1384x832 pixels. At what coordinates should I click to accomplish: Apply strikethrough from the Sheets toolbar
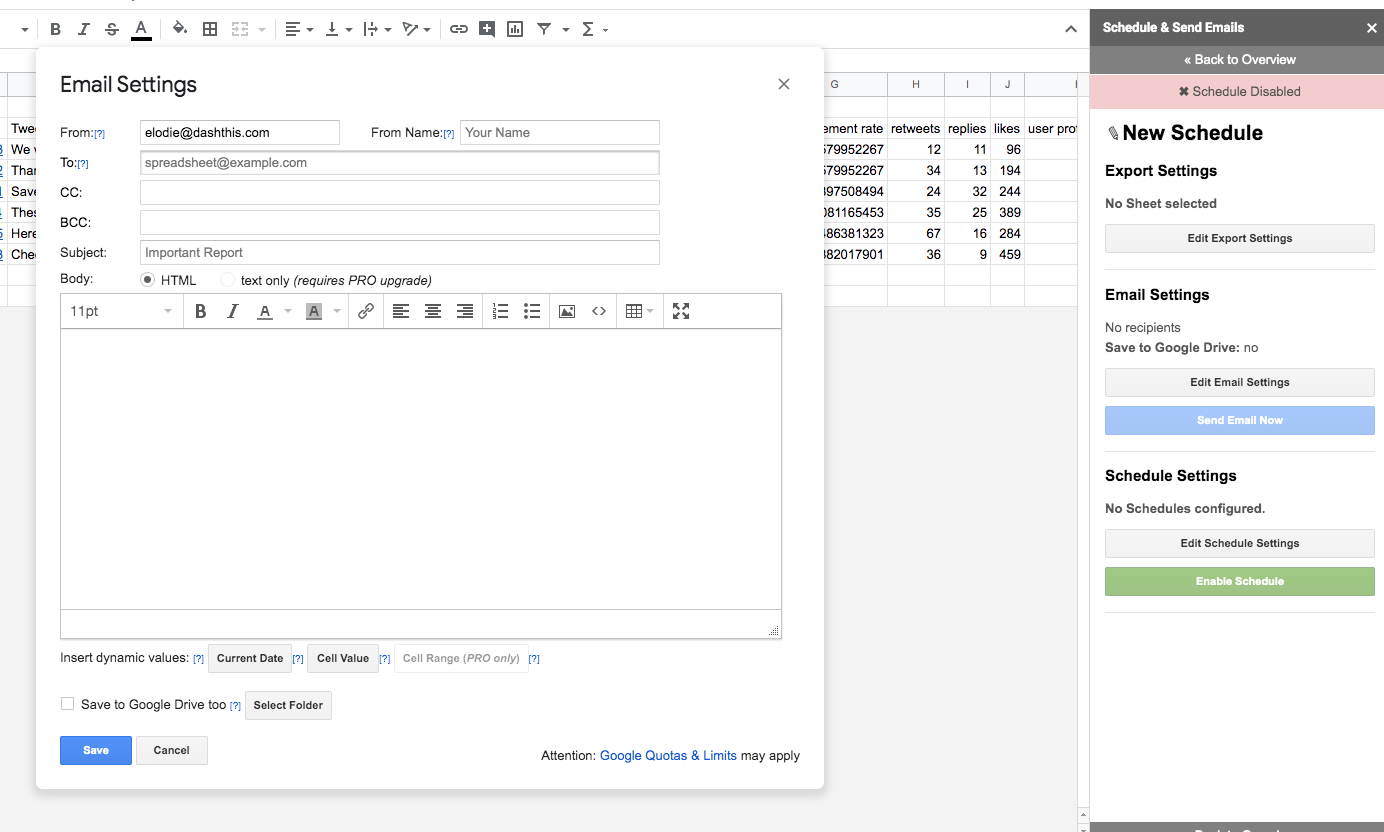click(x=112, y=28)
